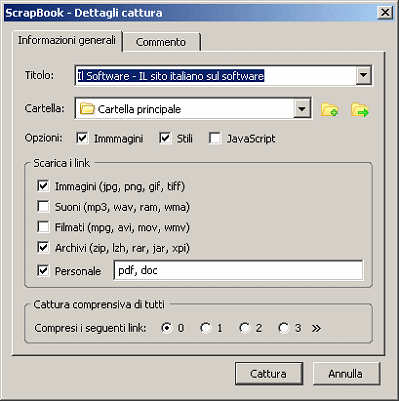Enable the JavaScript checkbox

215,138
